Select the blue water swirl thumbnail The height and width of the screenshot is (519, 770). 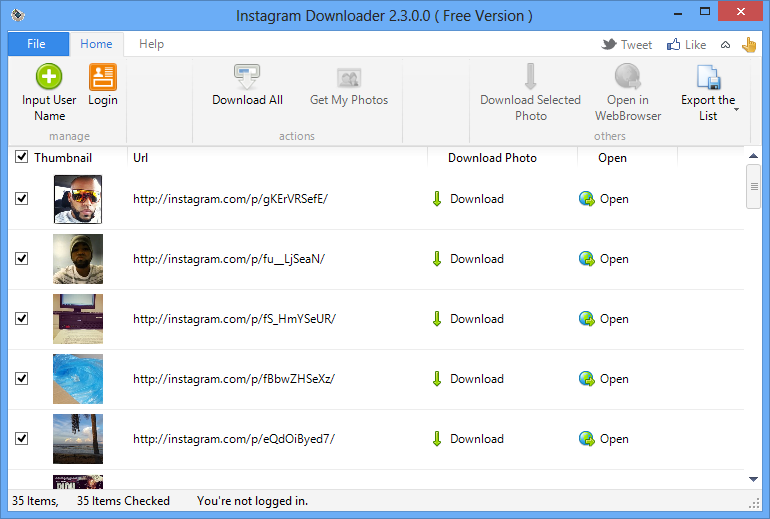[78, 379]
